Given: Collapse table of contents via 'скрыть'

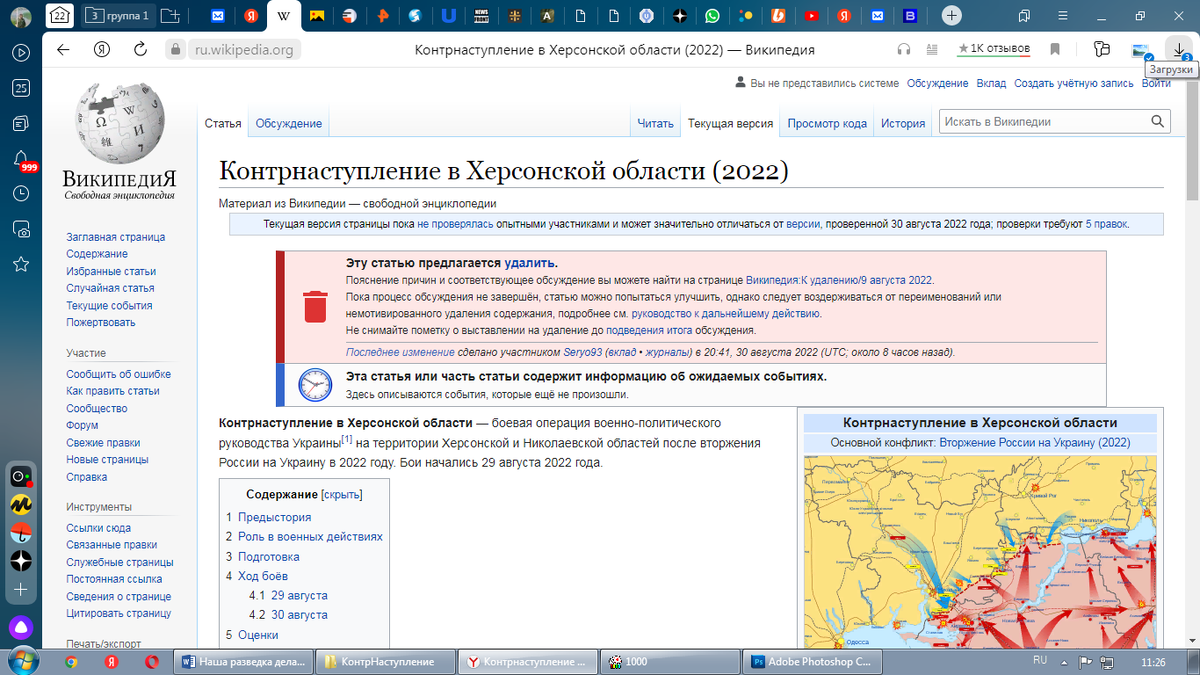Looking at the screenshot, I should [343, 494].
